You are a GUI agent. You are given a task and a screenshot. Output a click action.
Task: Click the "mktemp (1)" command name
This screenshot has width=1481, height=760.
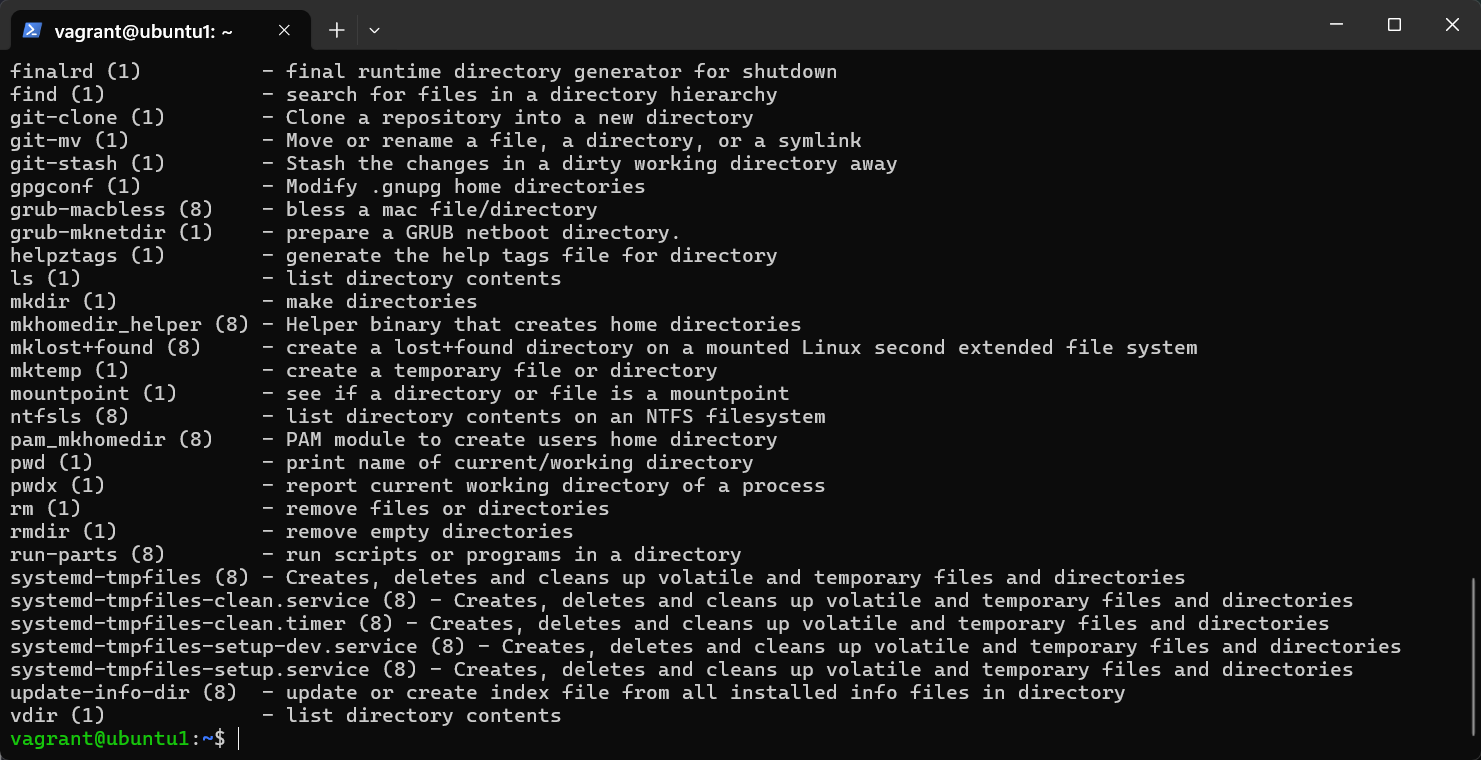(70, 370)
